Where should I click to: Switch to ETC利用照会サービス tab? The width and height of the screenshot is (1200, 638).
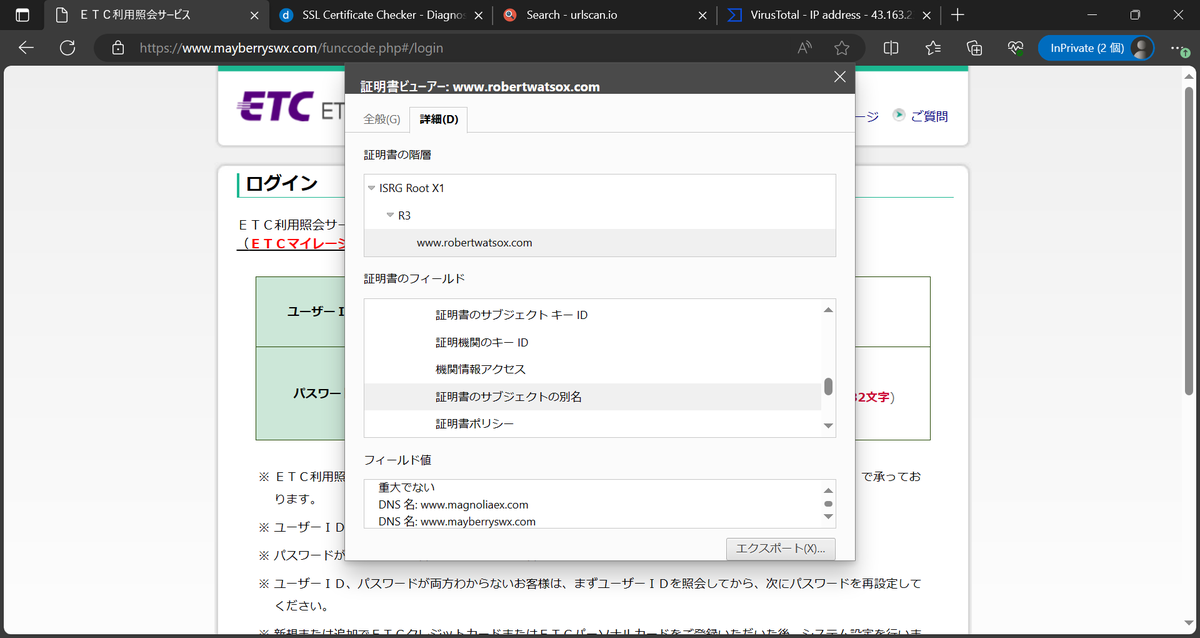click(x=157, y=15)
